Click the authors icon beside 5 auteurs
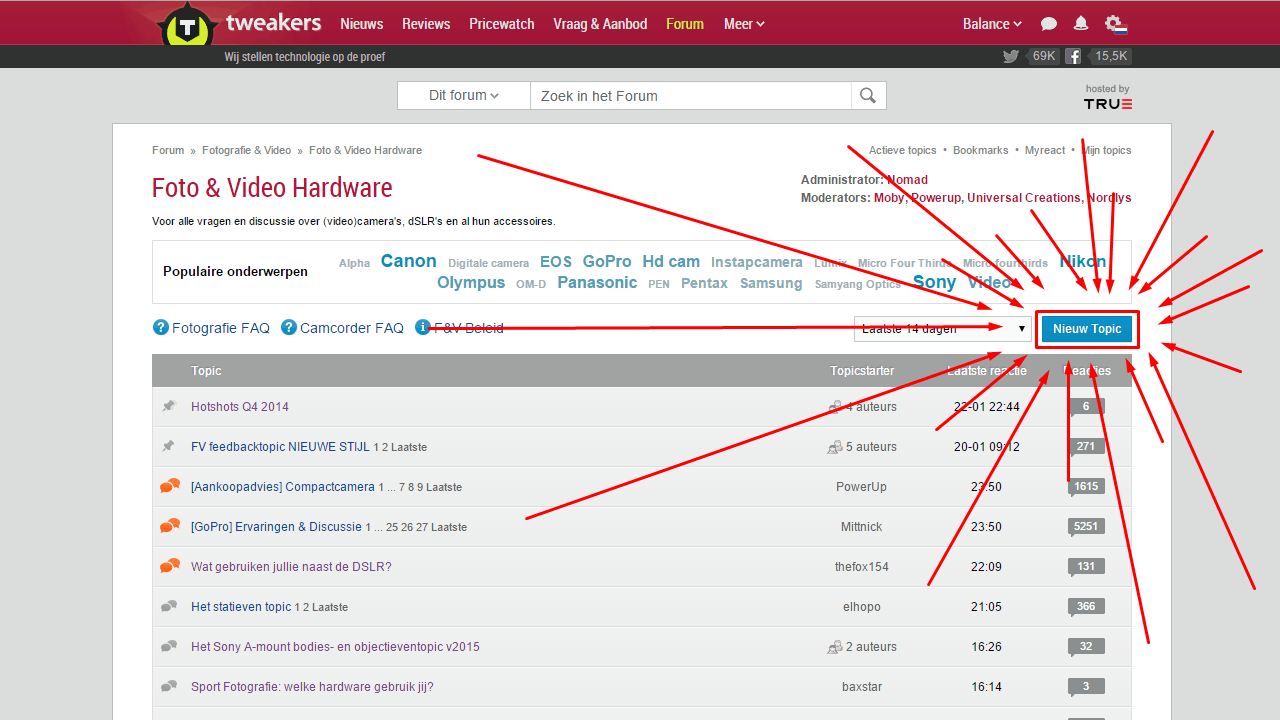Image resolution: width=1280 pixels, height=720 pixels. (835, 447)
